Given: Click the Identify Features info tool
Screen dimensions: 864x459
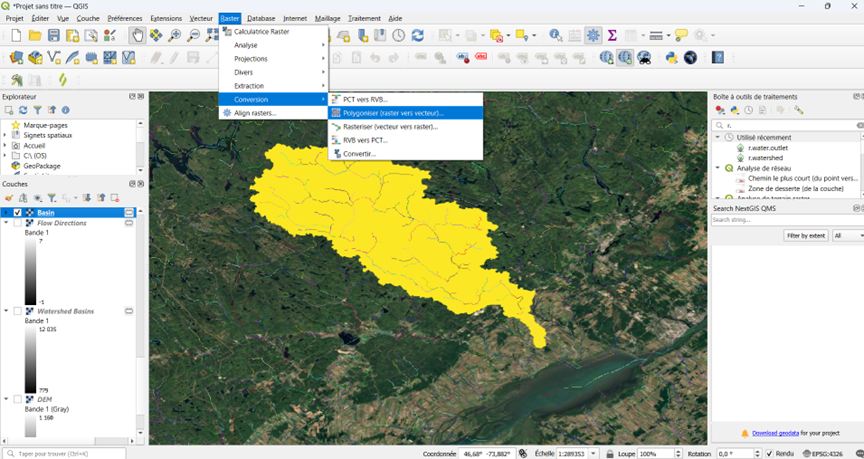Looking at the screenshot, I should [x=556, y=36].
